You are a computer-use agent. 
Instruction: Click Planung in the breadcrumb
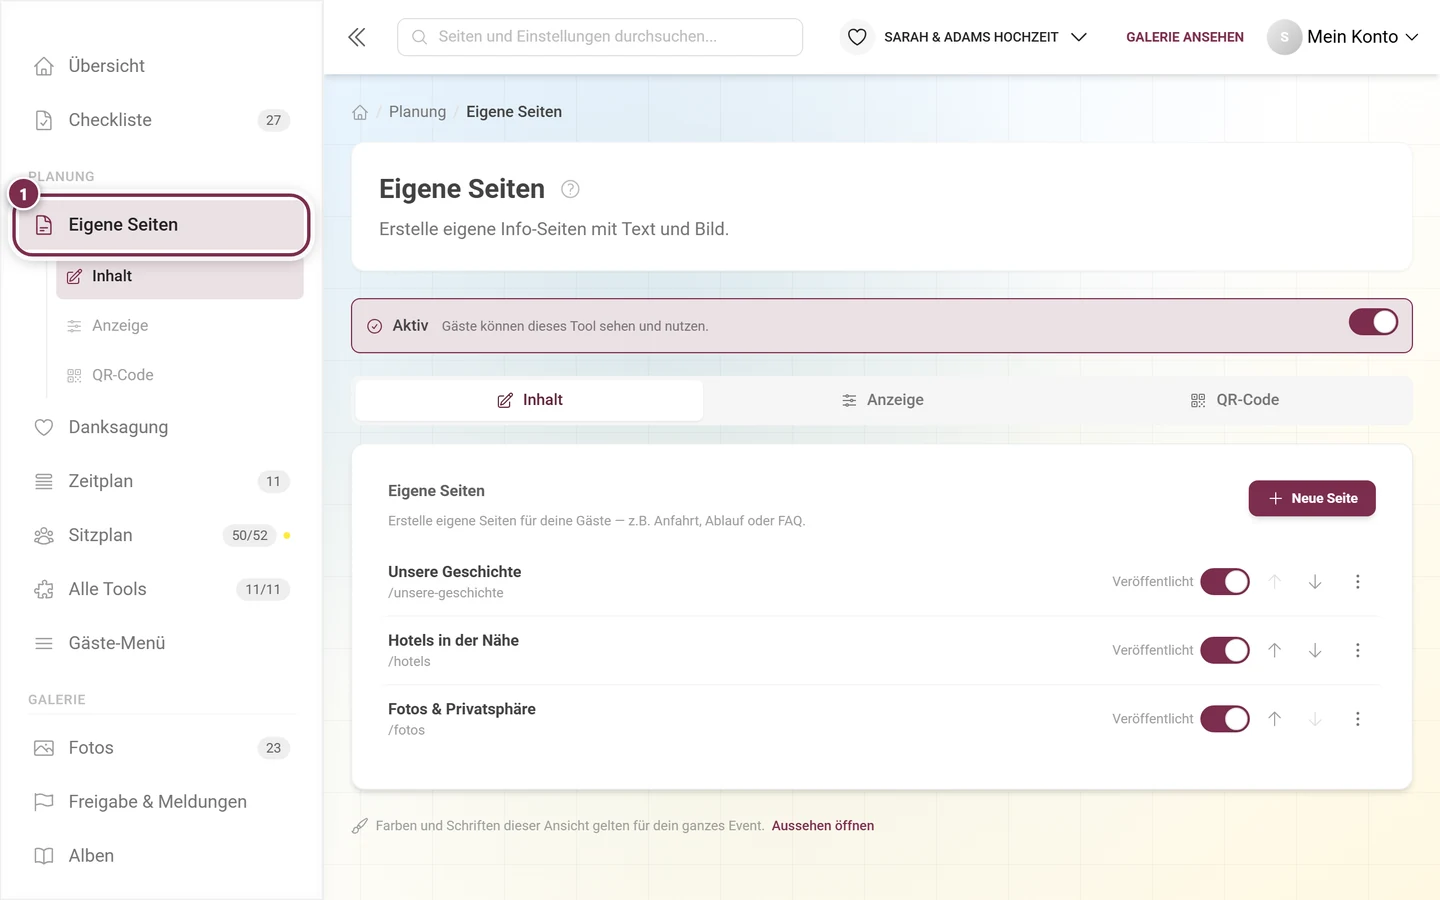(417, 112)
